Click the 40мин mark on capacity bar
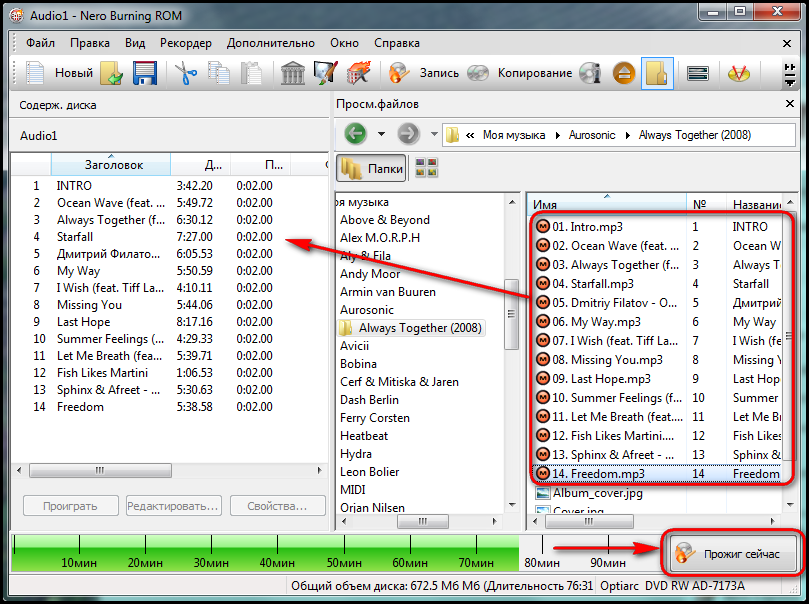Image resolution: width=809 pixels, height=604 pixels. 277,562
